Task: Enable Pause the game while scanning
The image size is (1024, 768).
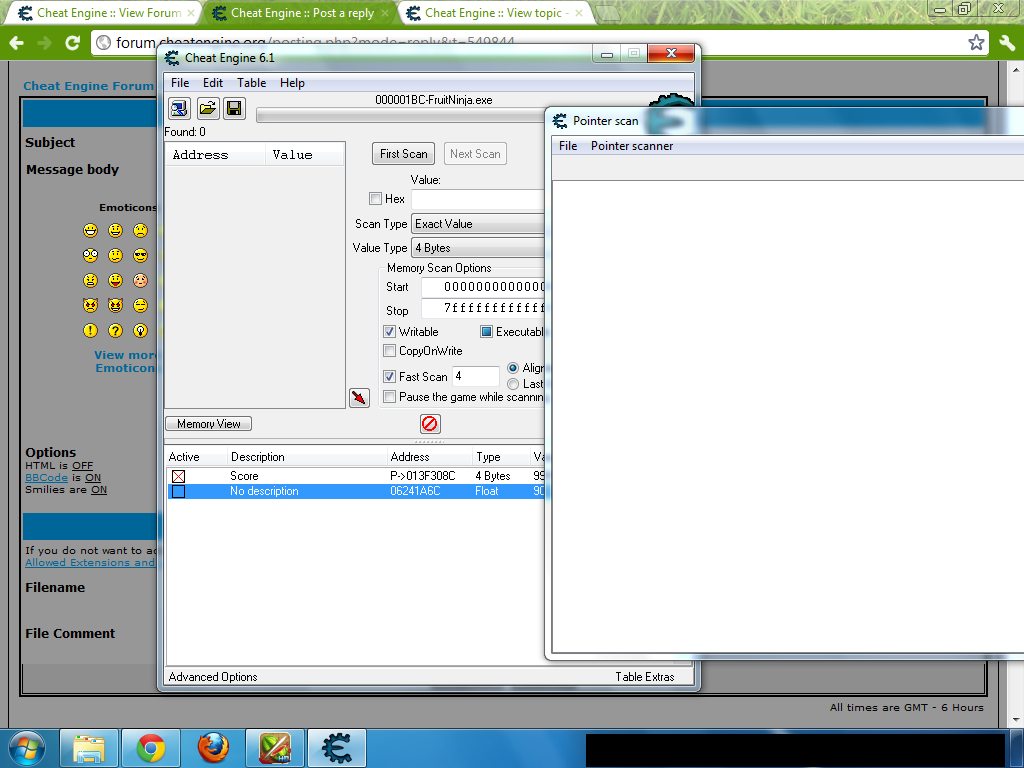Action: 389,396
